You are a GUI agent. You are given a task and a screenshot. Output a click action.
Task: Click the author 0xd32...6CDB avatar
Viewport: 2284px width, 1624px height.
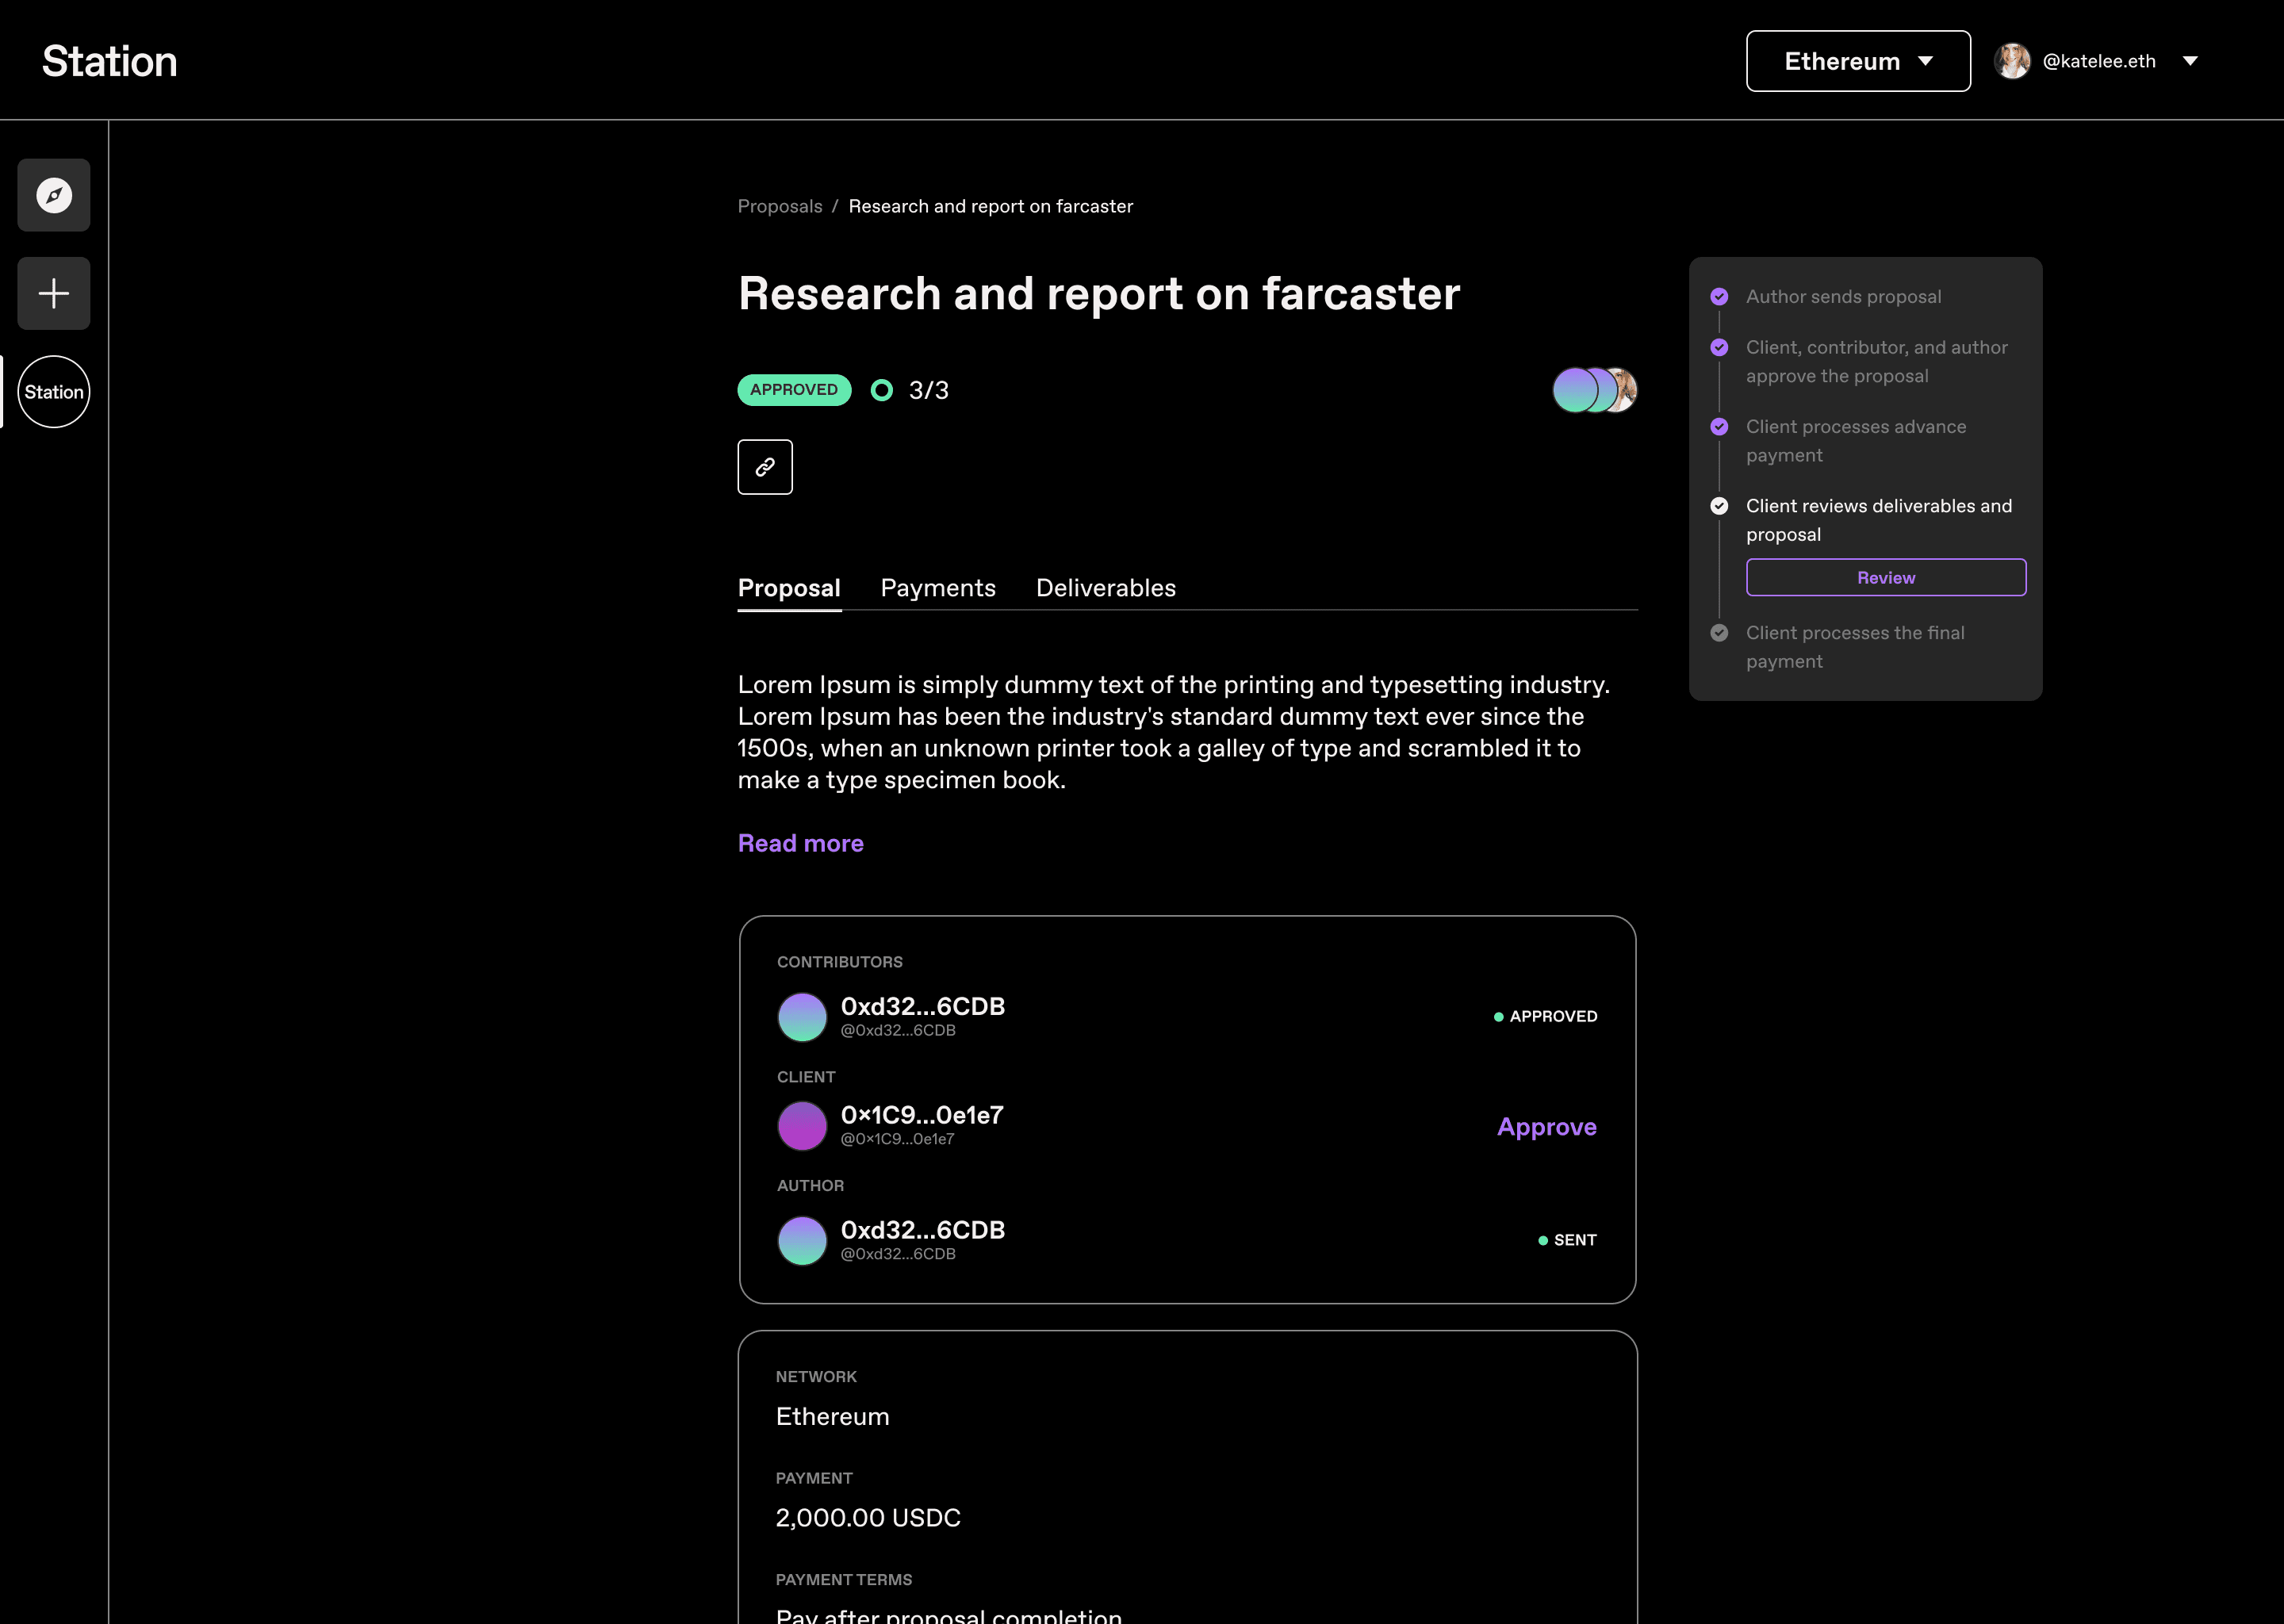click(802, 1241)
